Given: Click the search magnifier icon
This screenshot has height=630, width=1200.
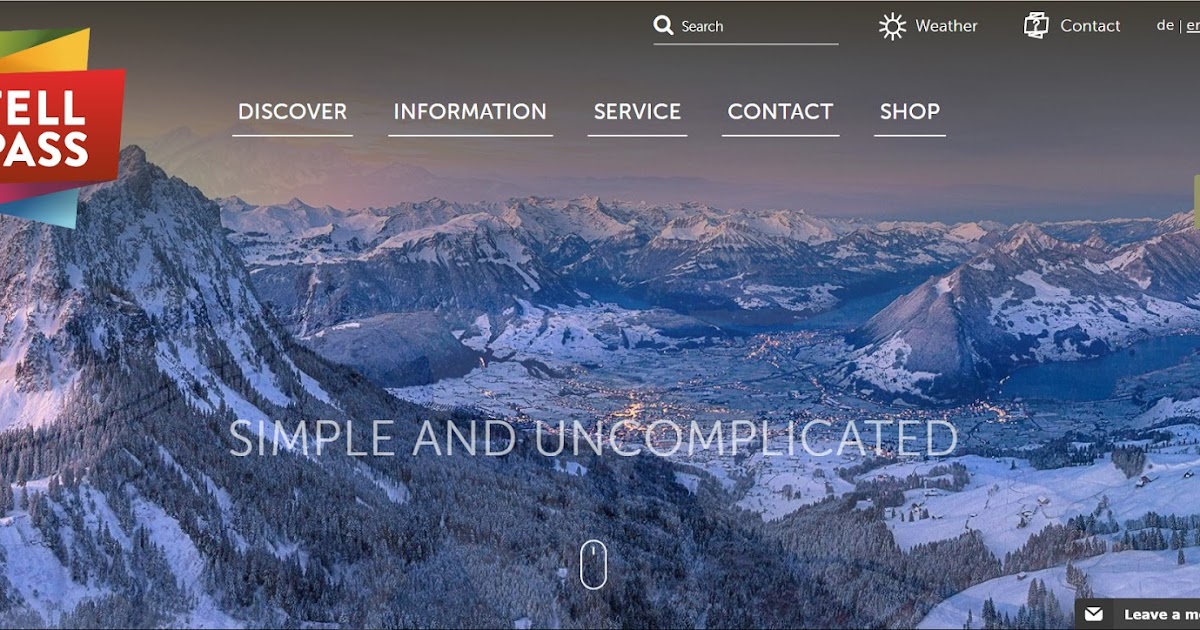Looking at the screenshot, I should tap(663, 25).
